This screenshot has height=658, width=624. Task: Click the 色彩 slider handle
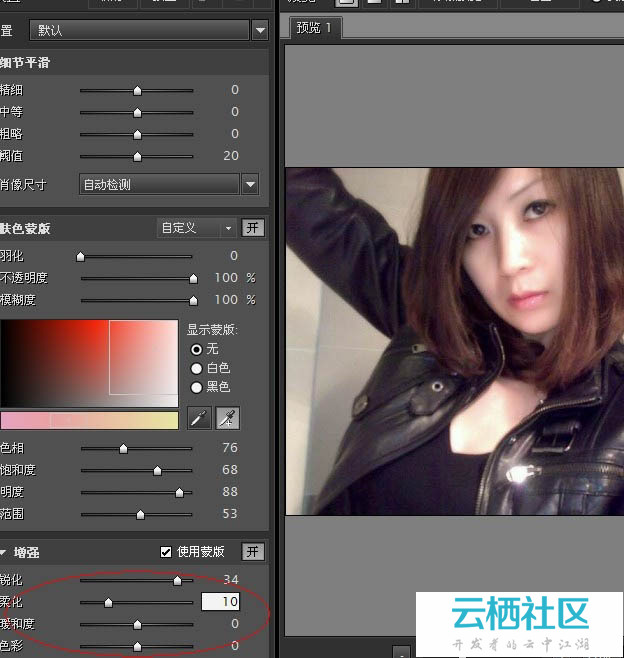point(137,647)
